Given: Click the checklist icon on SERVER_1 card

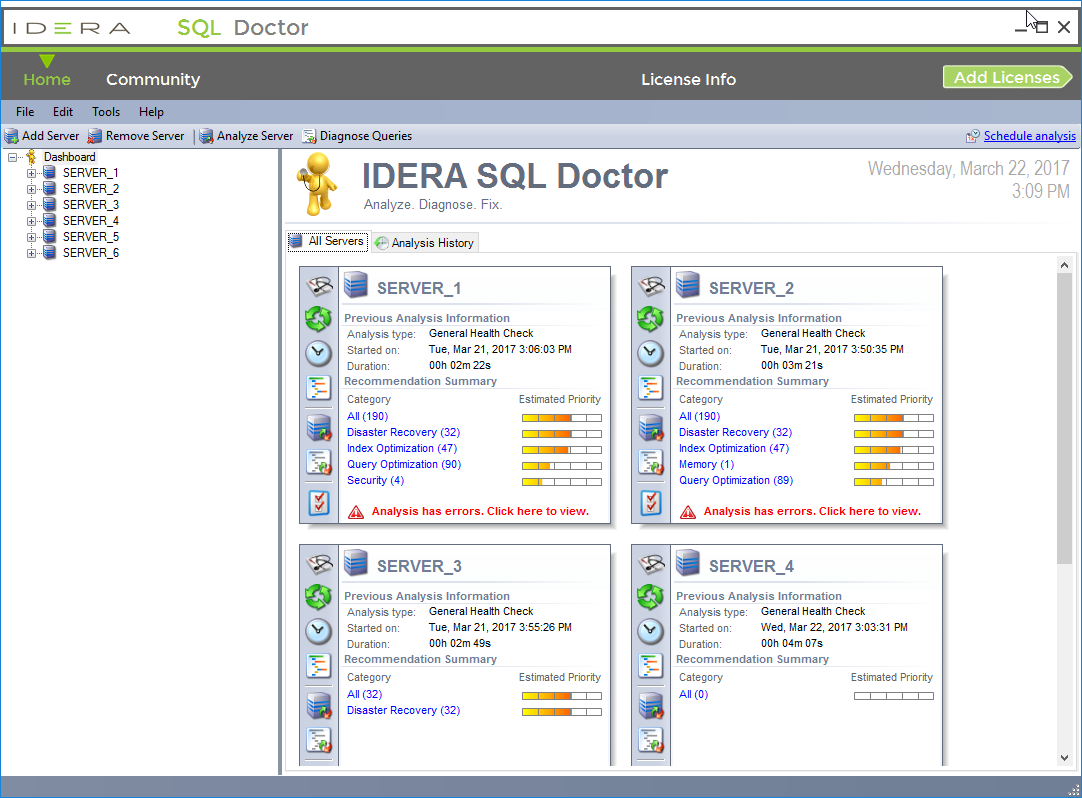Looking at the screenshot, I should pos(318,502).
